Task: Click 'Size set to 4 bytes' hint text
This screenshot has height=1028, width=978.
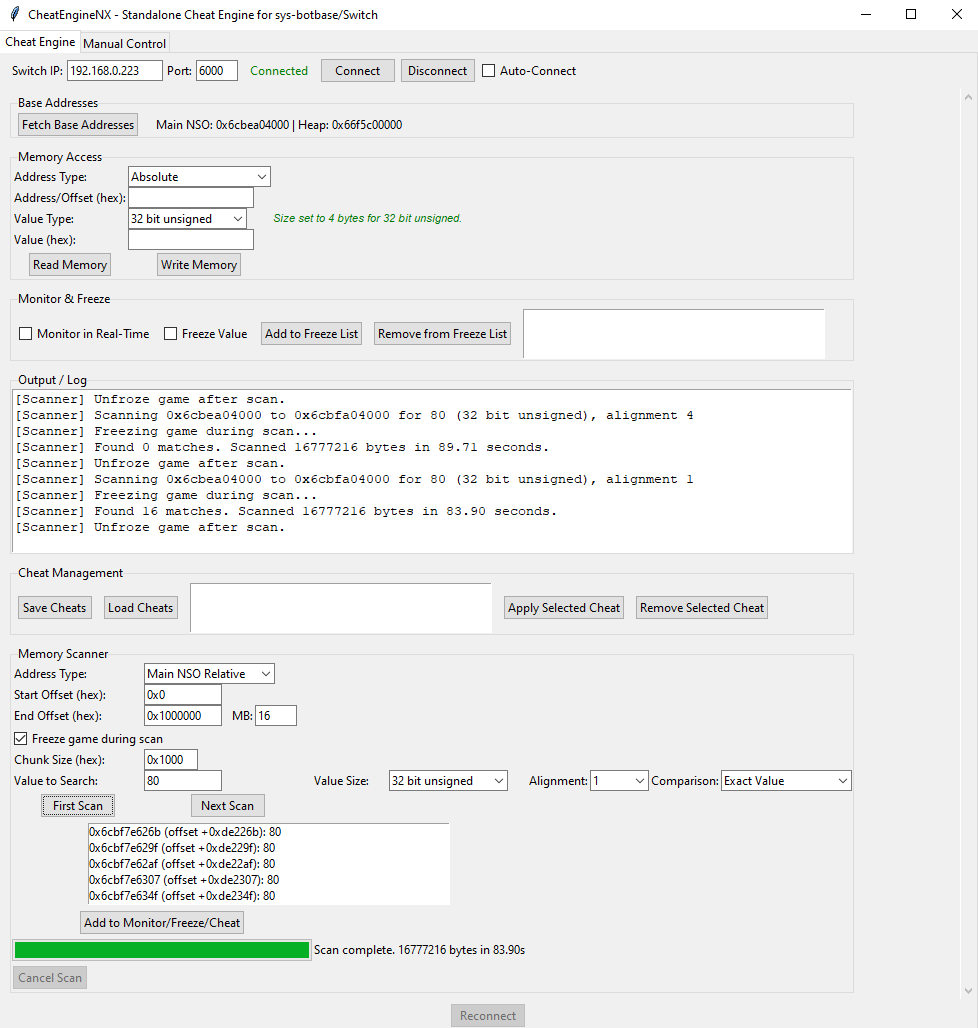Action: [368, 218]
